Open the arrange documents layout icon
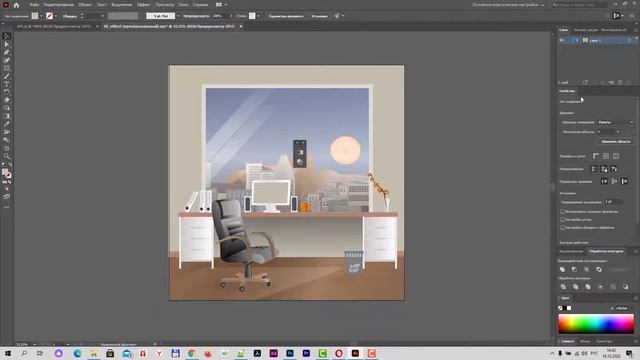The image size is (640, 360). 221,5
